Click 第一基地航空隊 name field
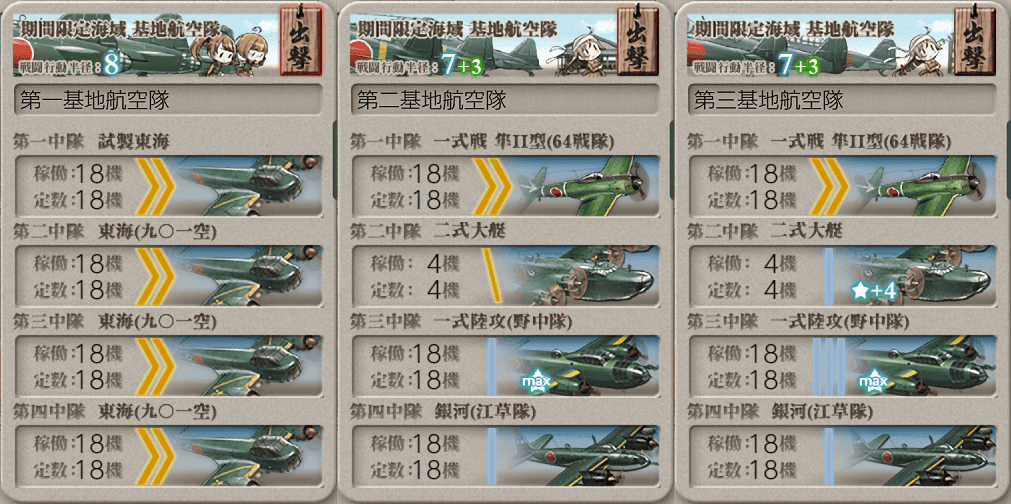The width and height of the screenshot is (1011, 504). tap(168, 100)
